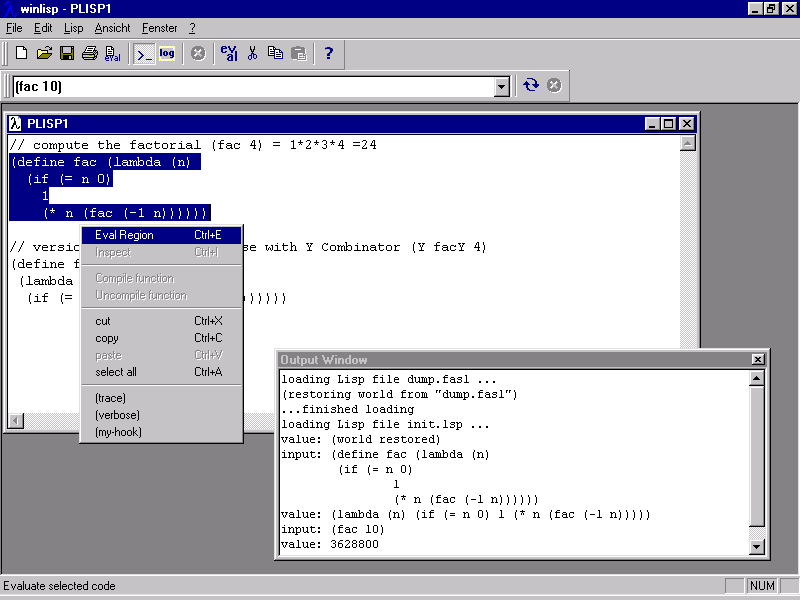
Task: Select cut in the context menu
Action: click(161, 321)
